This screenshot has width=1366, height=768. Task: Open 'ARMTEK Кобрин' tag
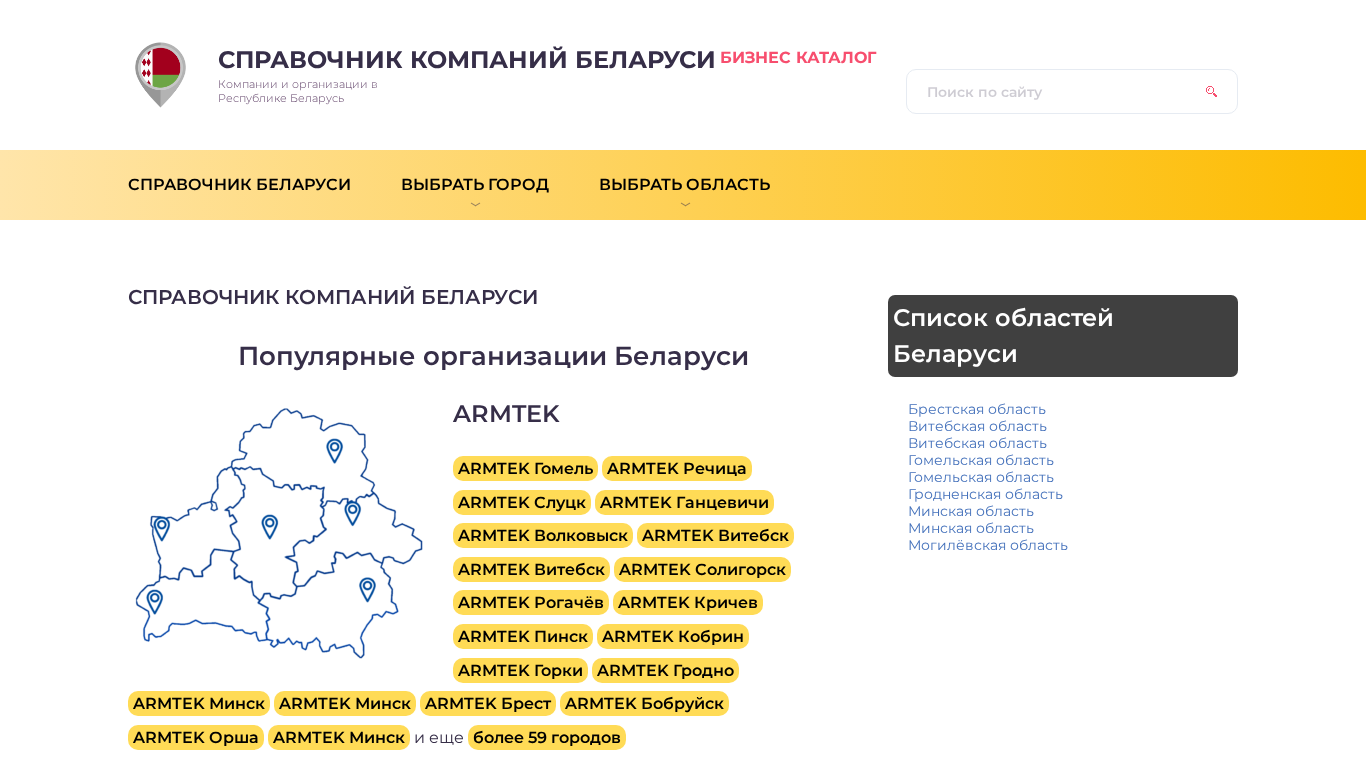(673, 637)
